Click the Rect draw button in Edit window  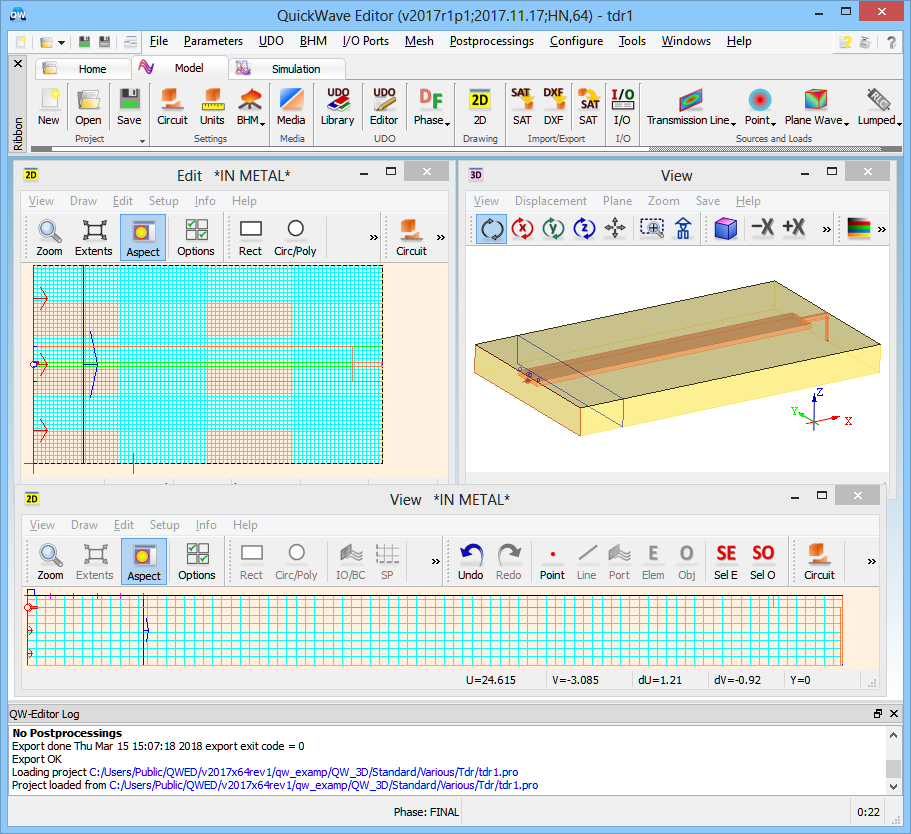(x=251, y=238)
